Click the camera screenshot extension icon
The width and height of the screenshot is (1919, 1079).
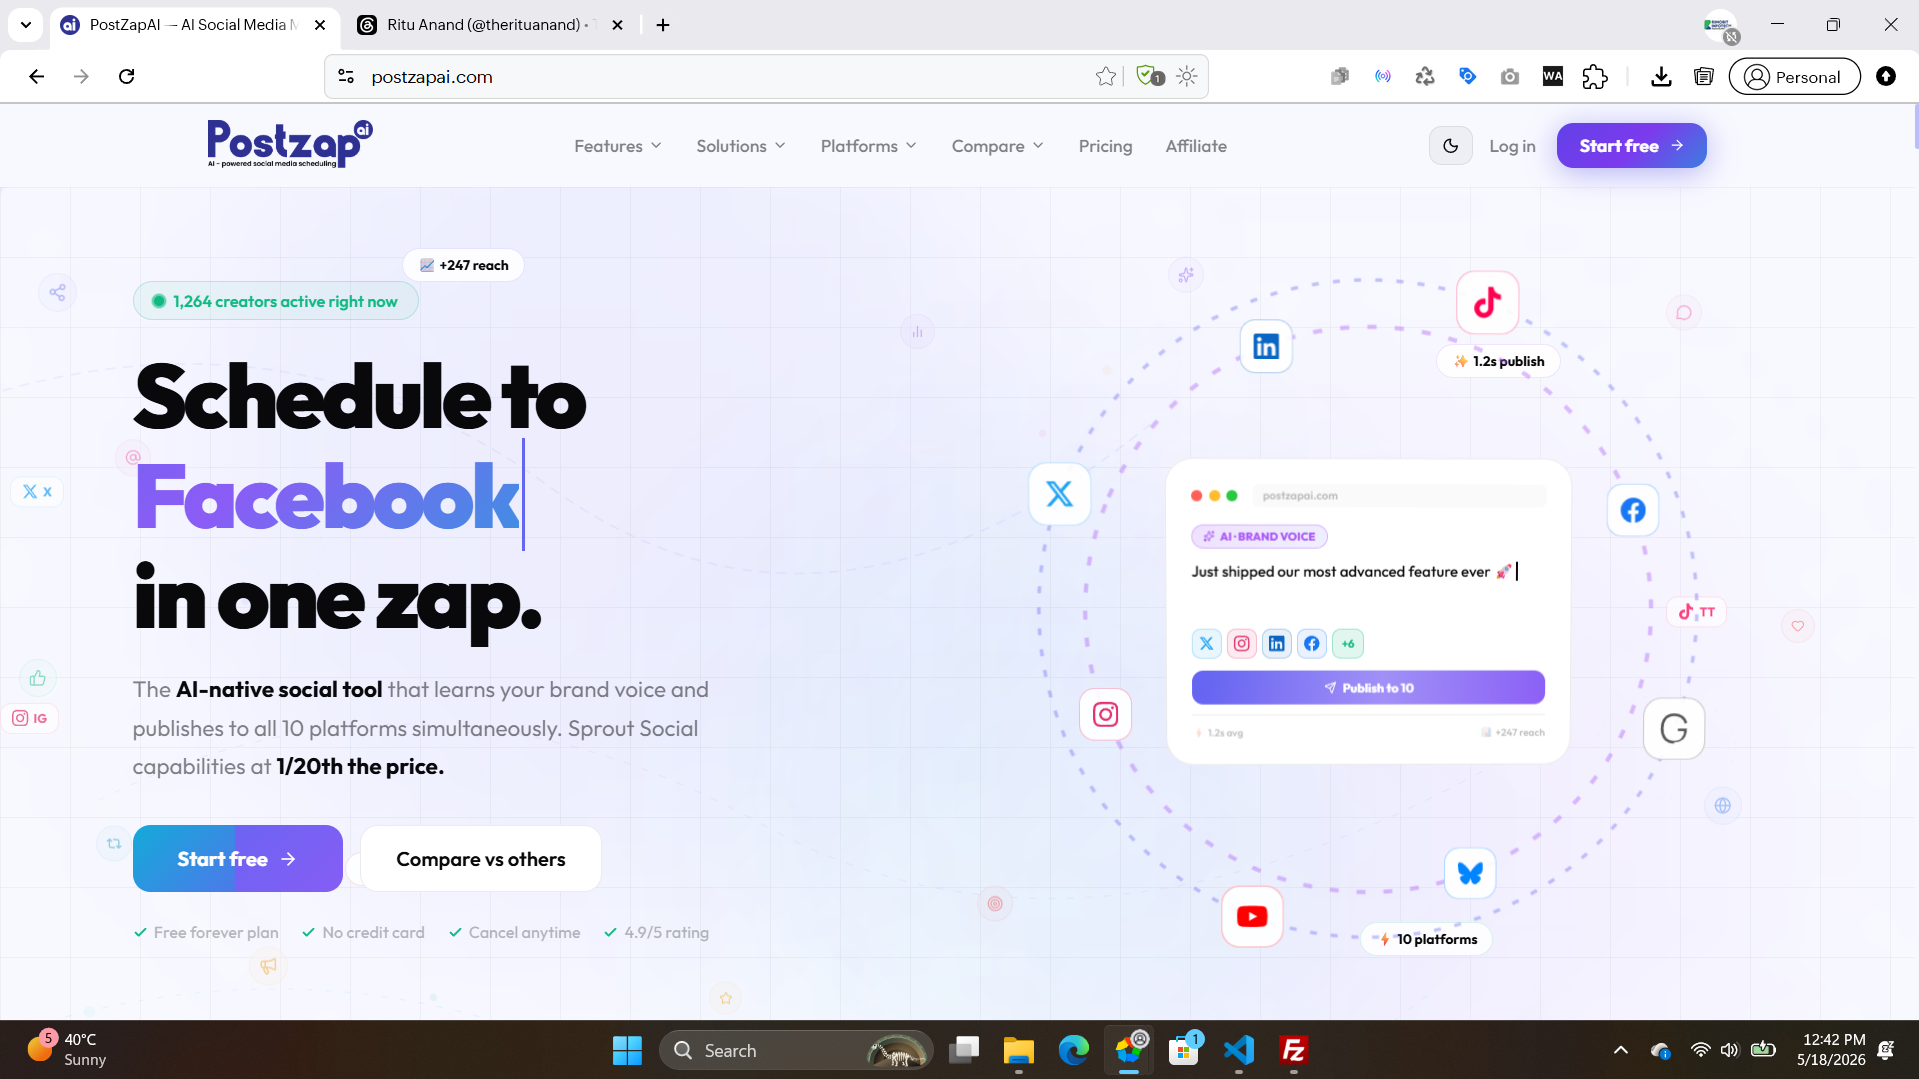click(1510, 77)
